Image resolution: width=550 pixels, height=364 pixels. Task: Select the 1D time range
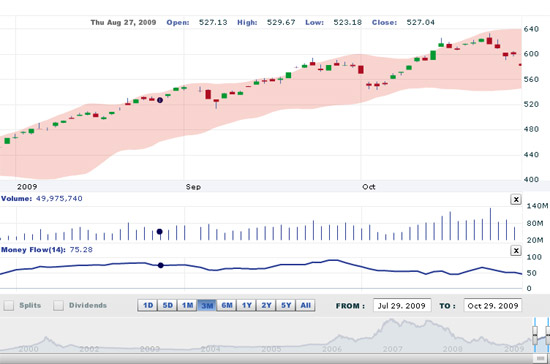tap(148, 305)
